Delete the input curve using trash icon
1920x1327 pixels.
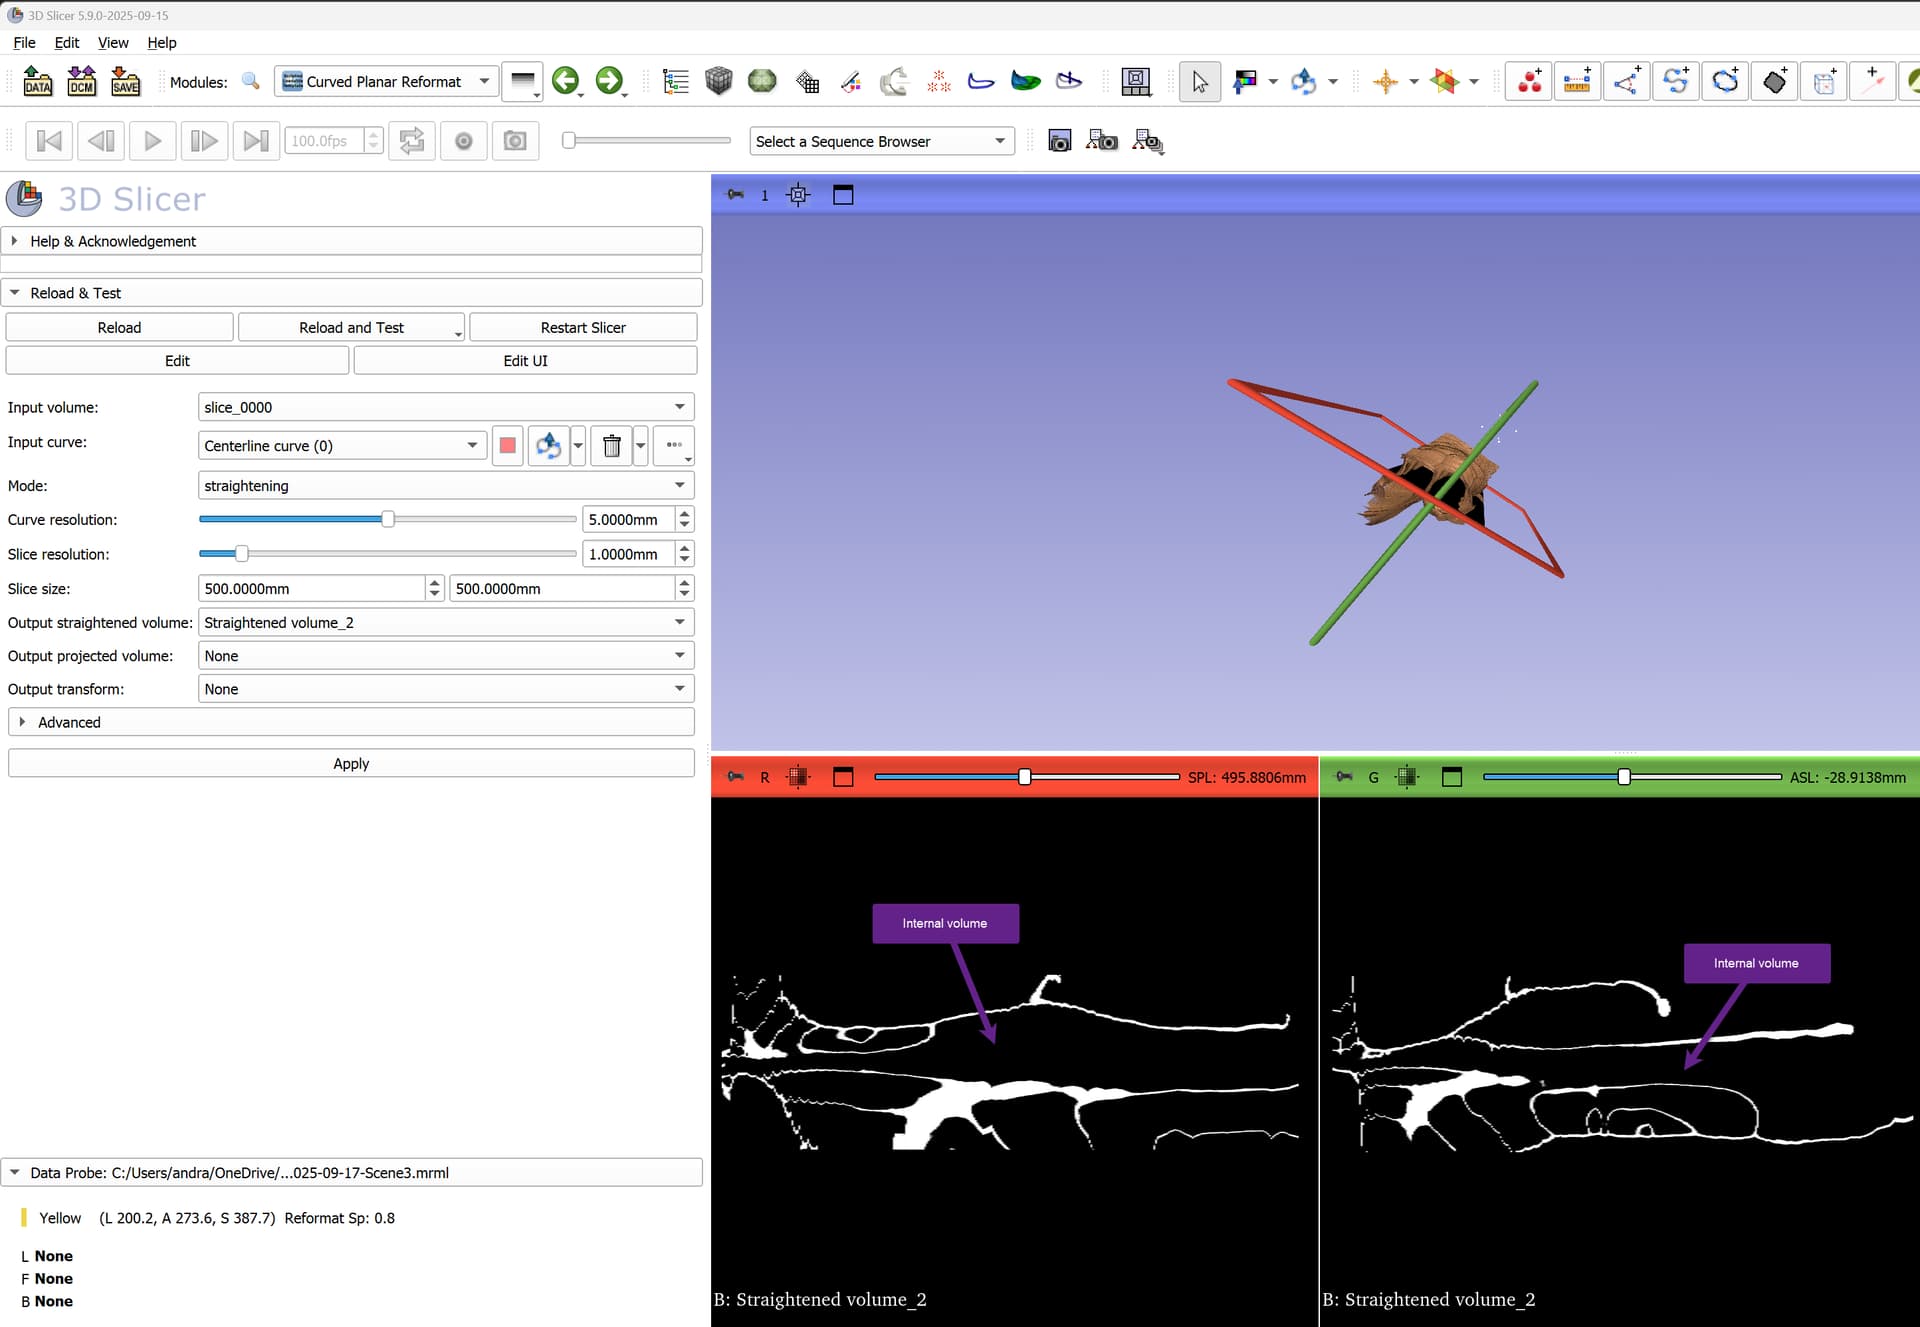click(611, 446)
